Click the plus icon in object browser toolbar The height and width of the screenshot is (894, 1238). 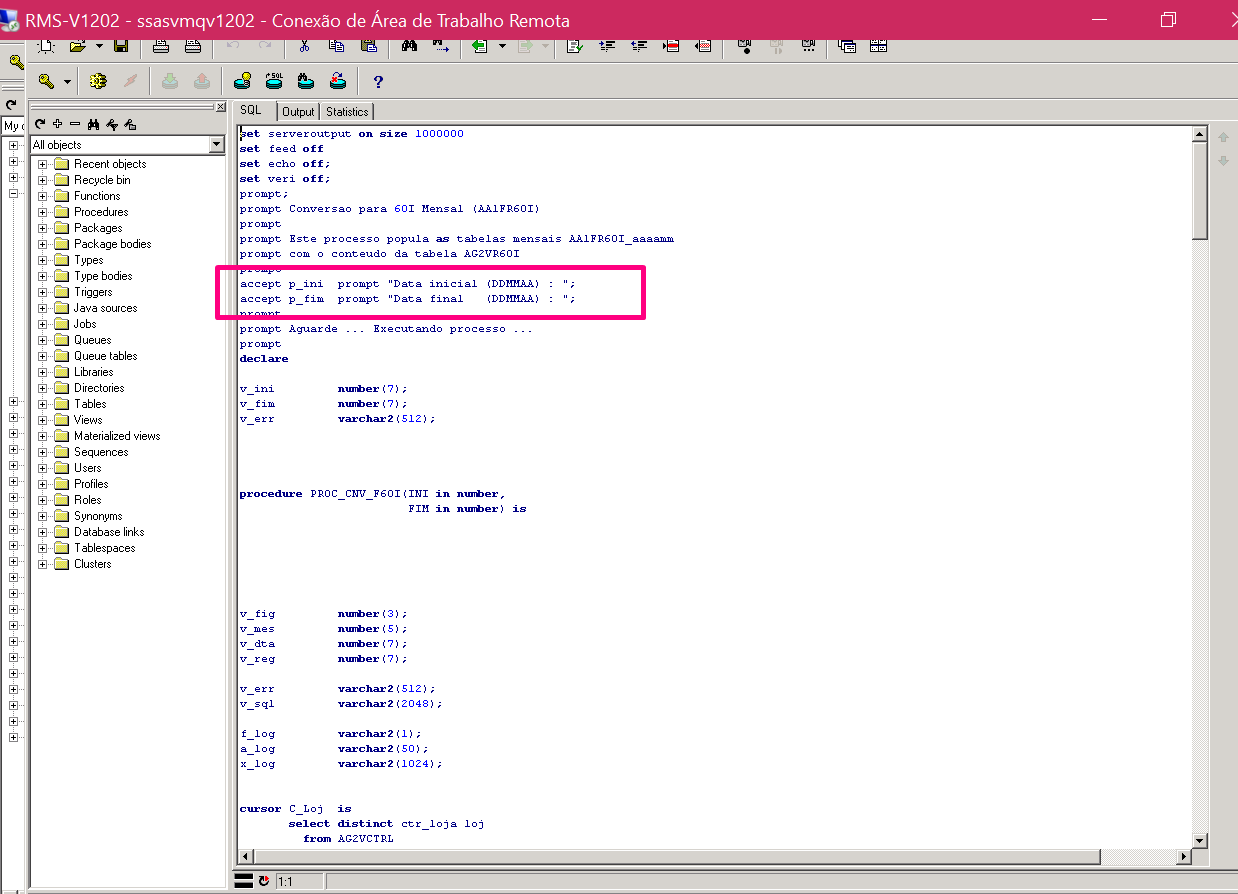[x=58, y=124]
